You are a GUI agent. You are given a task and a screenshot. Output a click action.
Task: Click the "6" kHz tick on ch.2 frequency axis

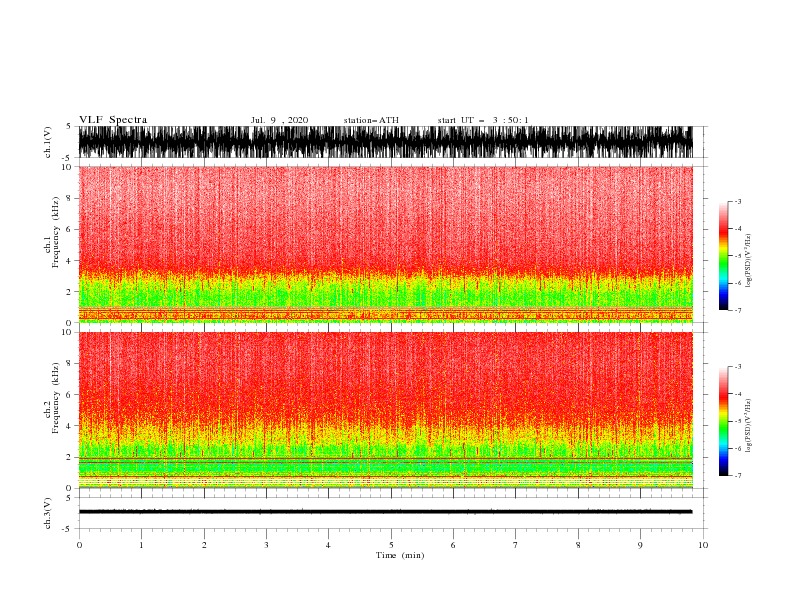(69, 395)
